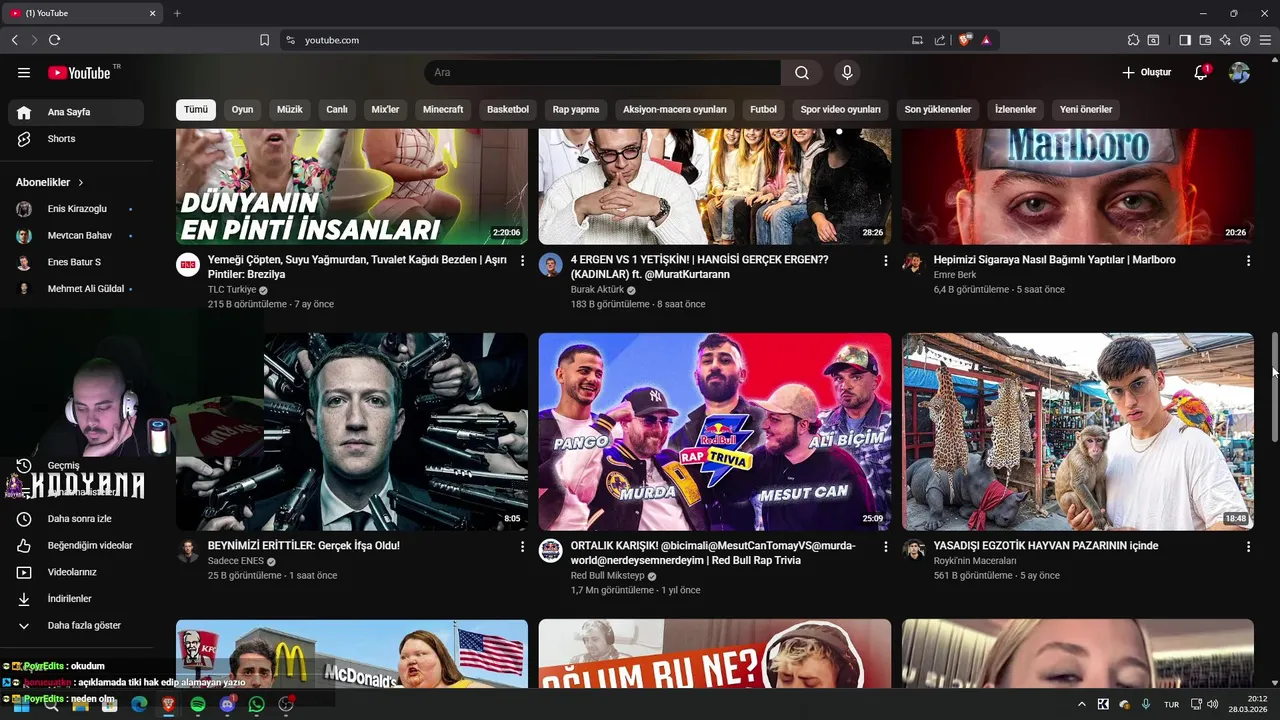Open Brave VPN shield icon
Screen dimensions: 1280x720
click(1245, 40)
